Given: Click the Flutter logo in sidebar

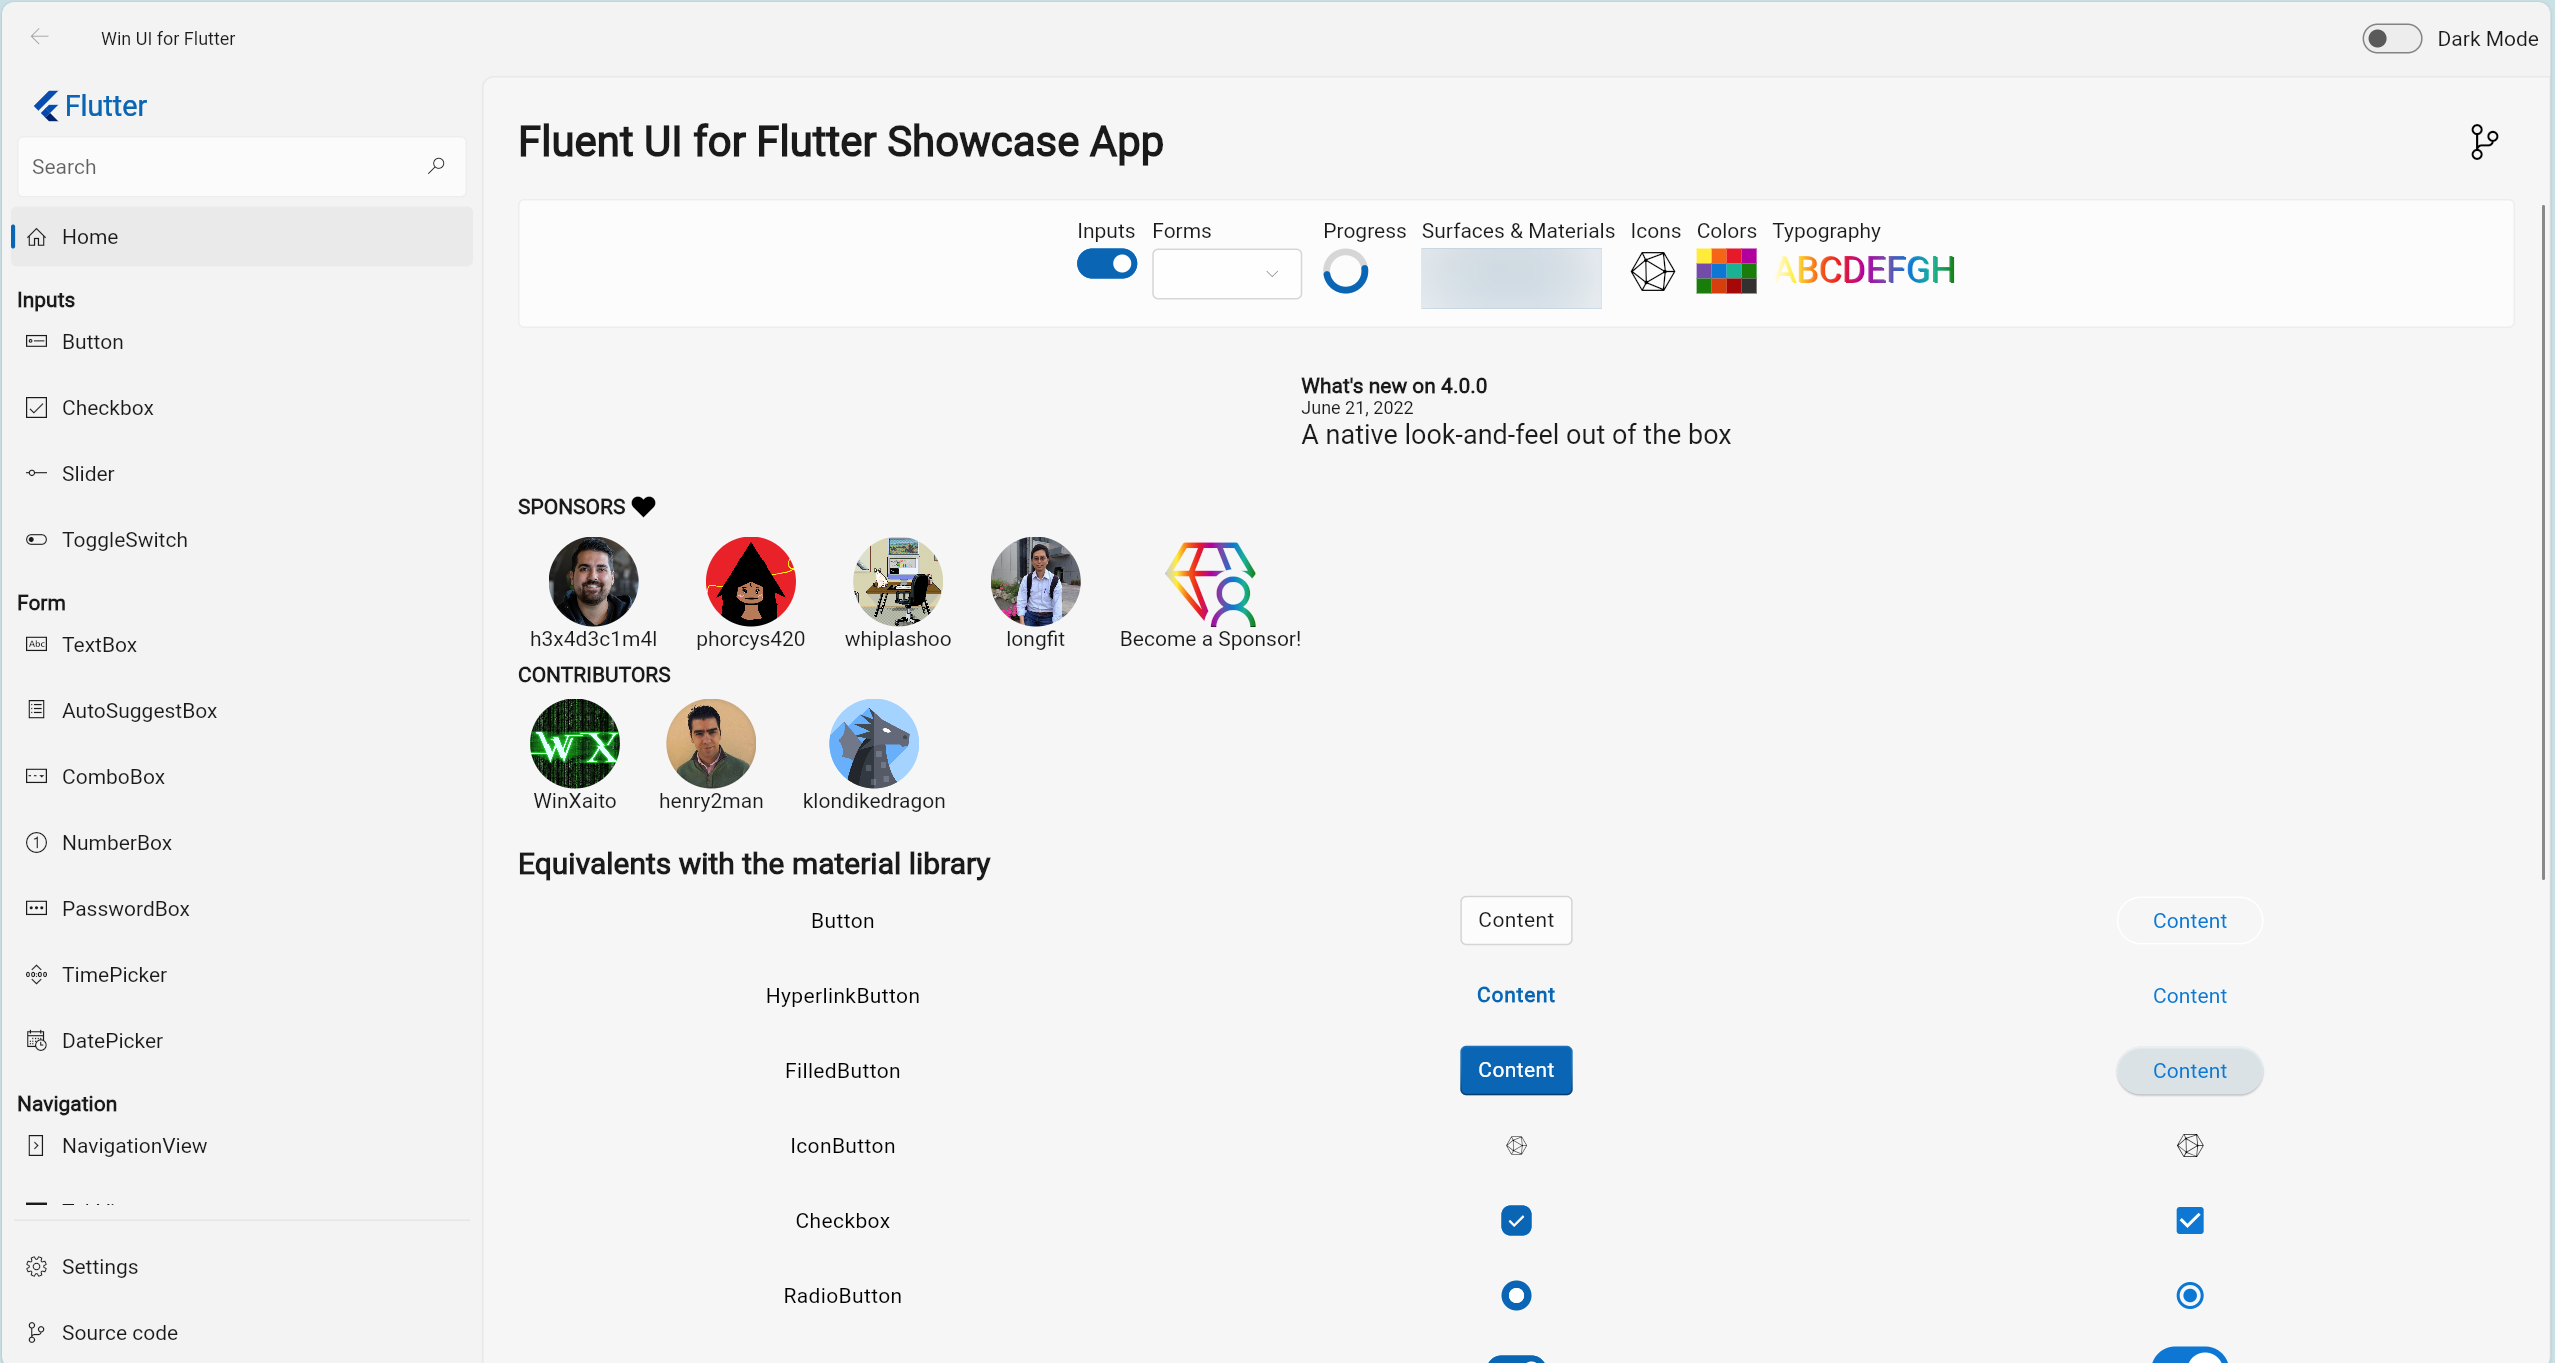Looking at the screenshot, I should pyautogui.click(x=90, y=106).
